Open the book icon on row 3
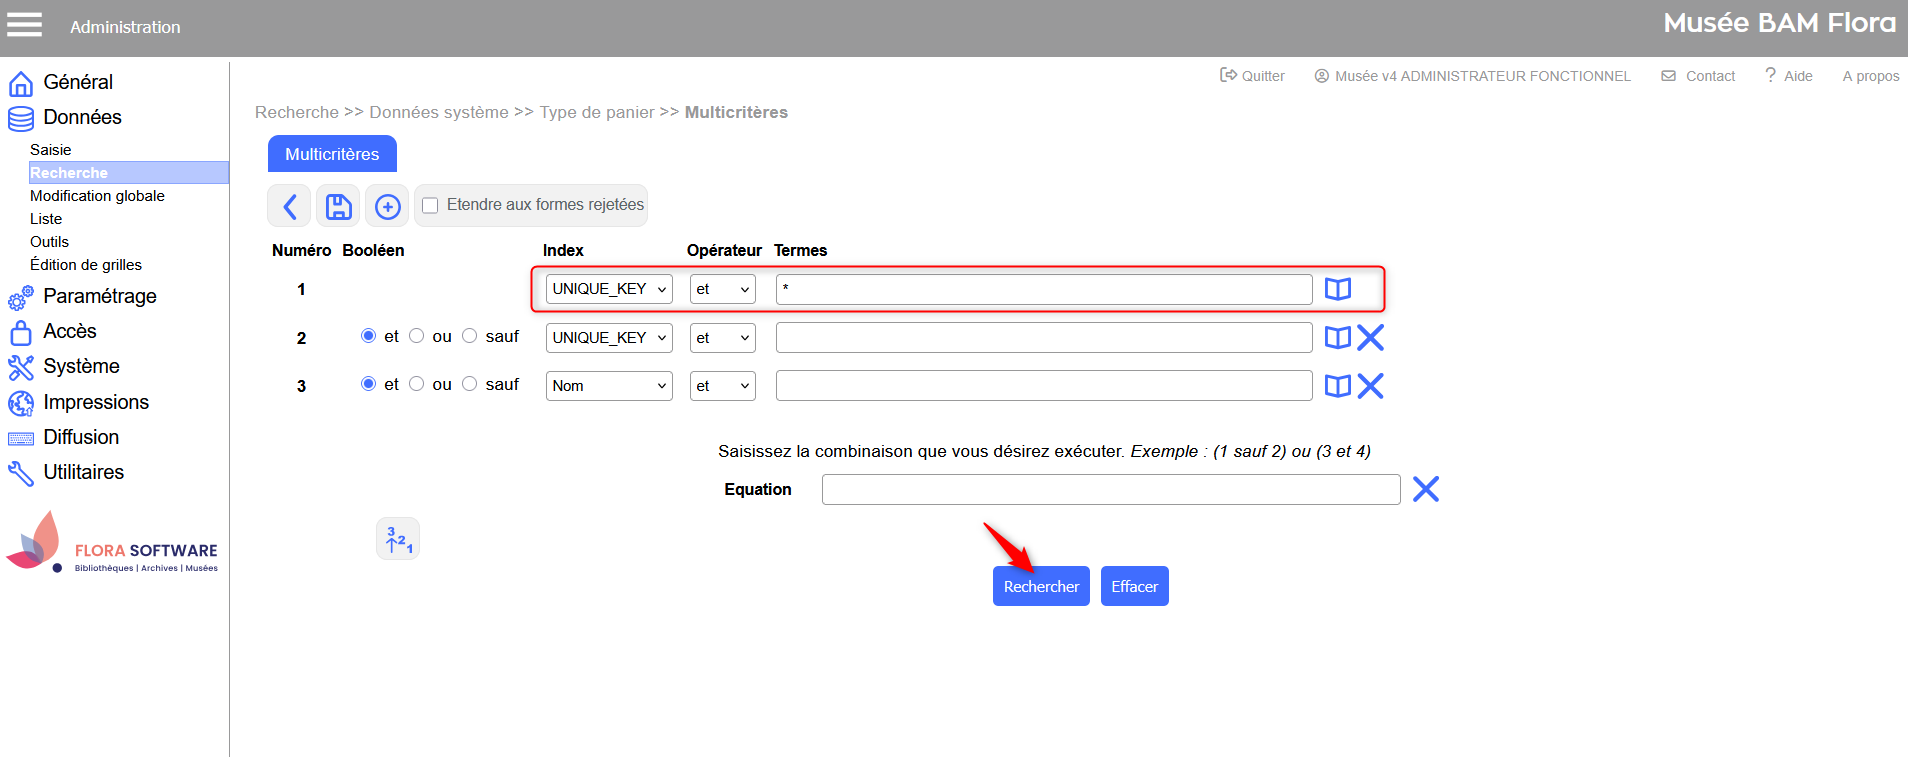The height and width of the screenshot is (757, 1908). click(1337, 386)
